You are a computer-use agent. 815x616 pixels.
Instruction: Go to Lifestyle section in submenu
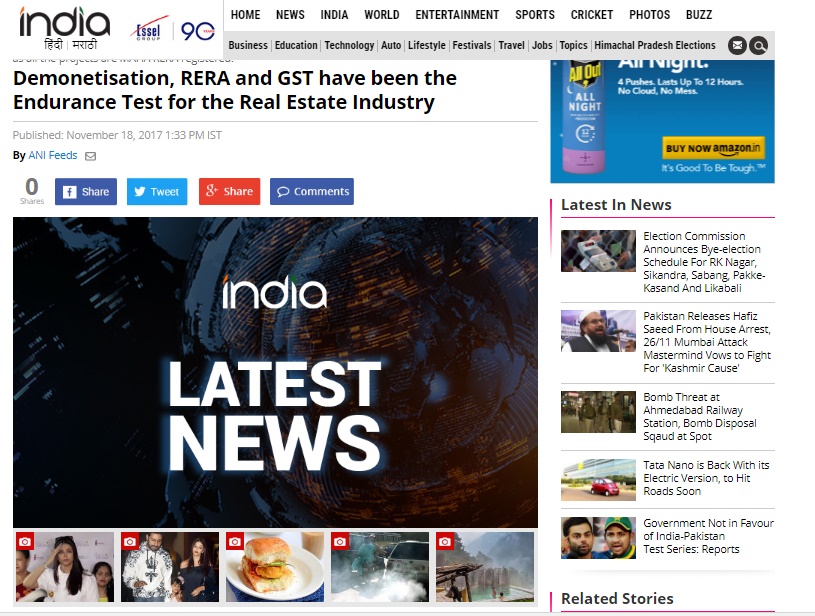click(427, 45)
